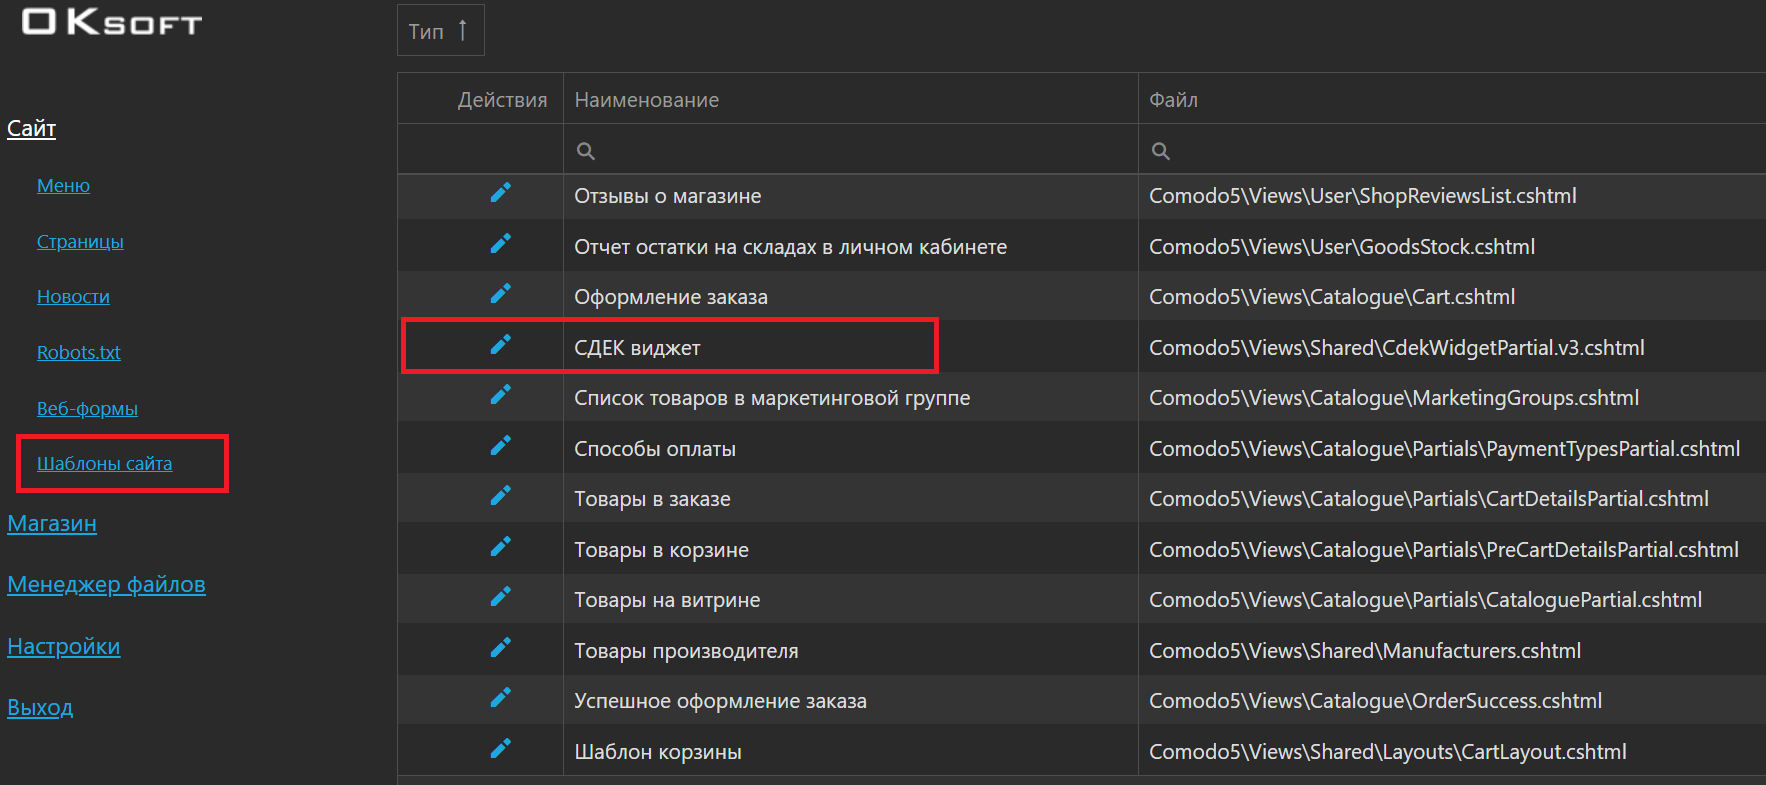Edit Товары производителя template via pencil
Image resolution: width=1766 pixels, height=785 pixels.
click(x=500, y=648)
